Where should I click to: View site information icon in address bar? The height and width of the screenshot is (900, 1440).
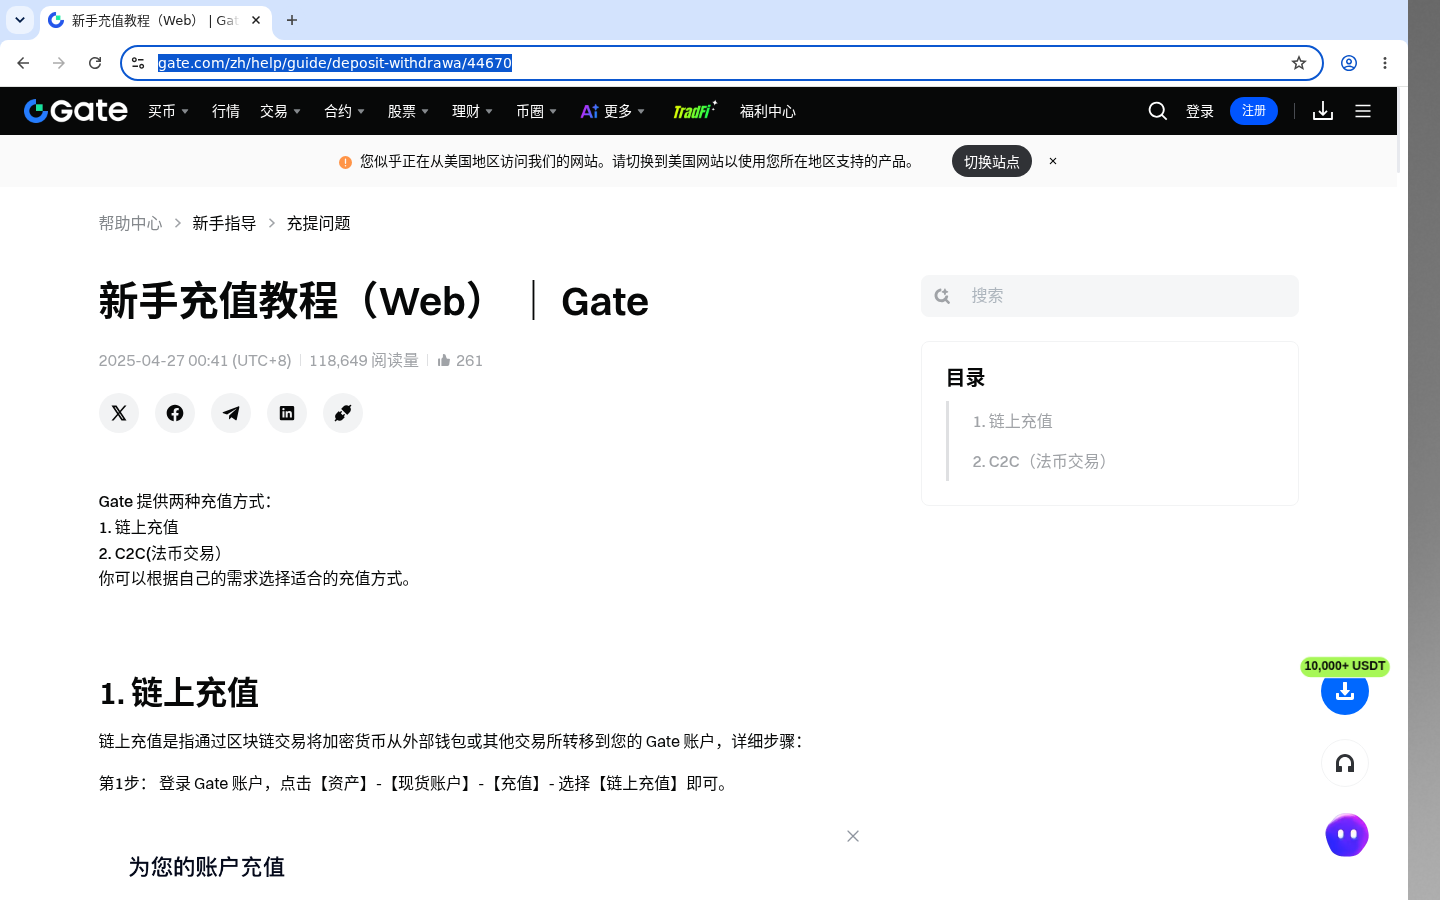(x=138, y=63)
